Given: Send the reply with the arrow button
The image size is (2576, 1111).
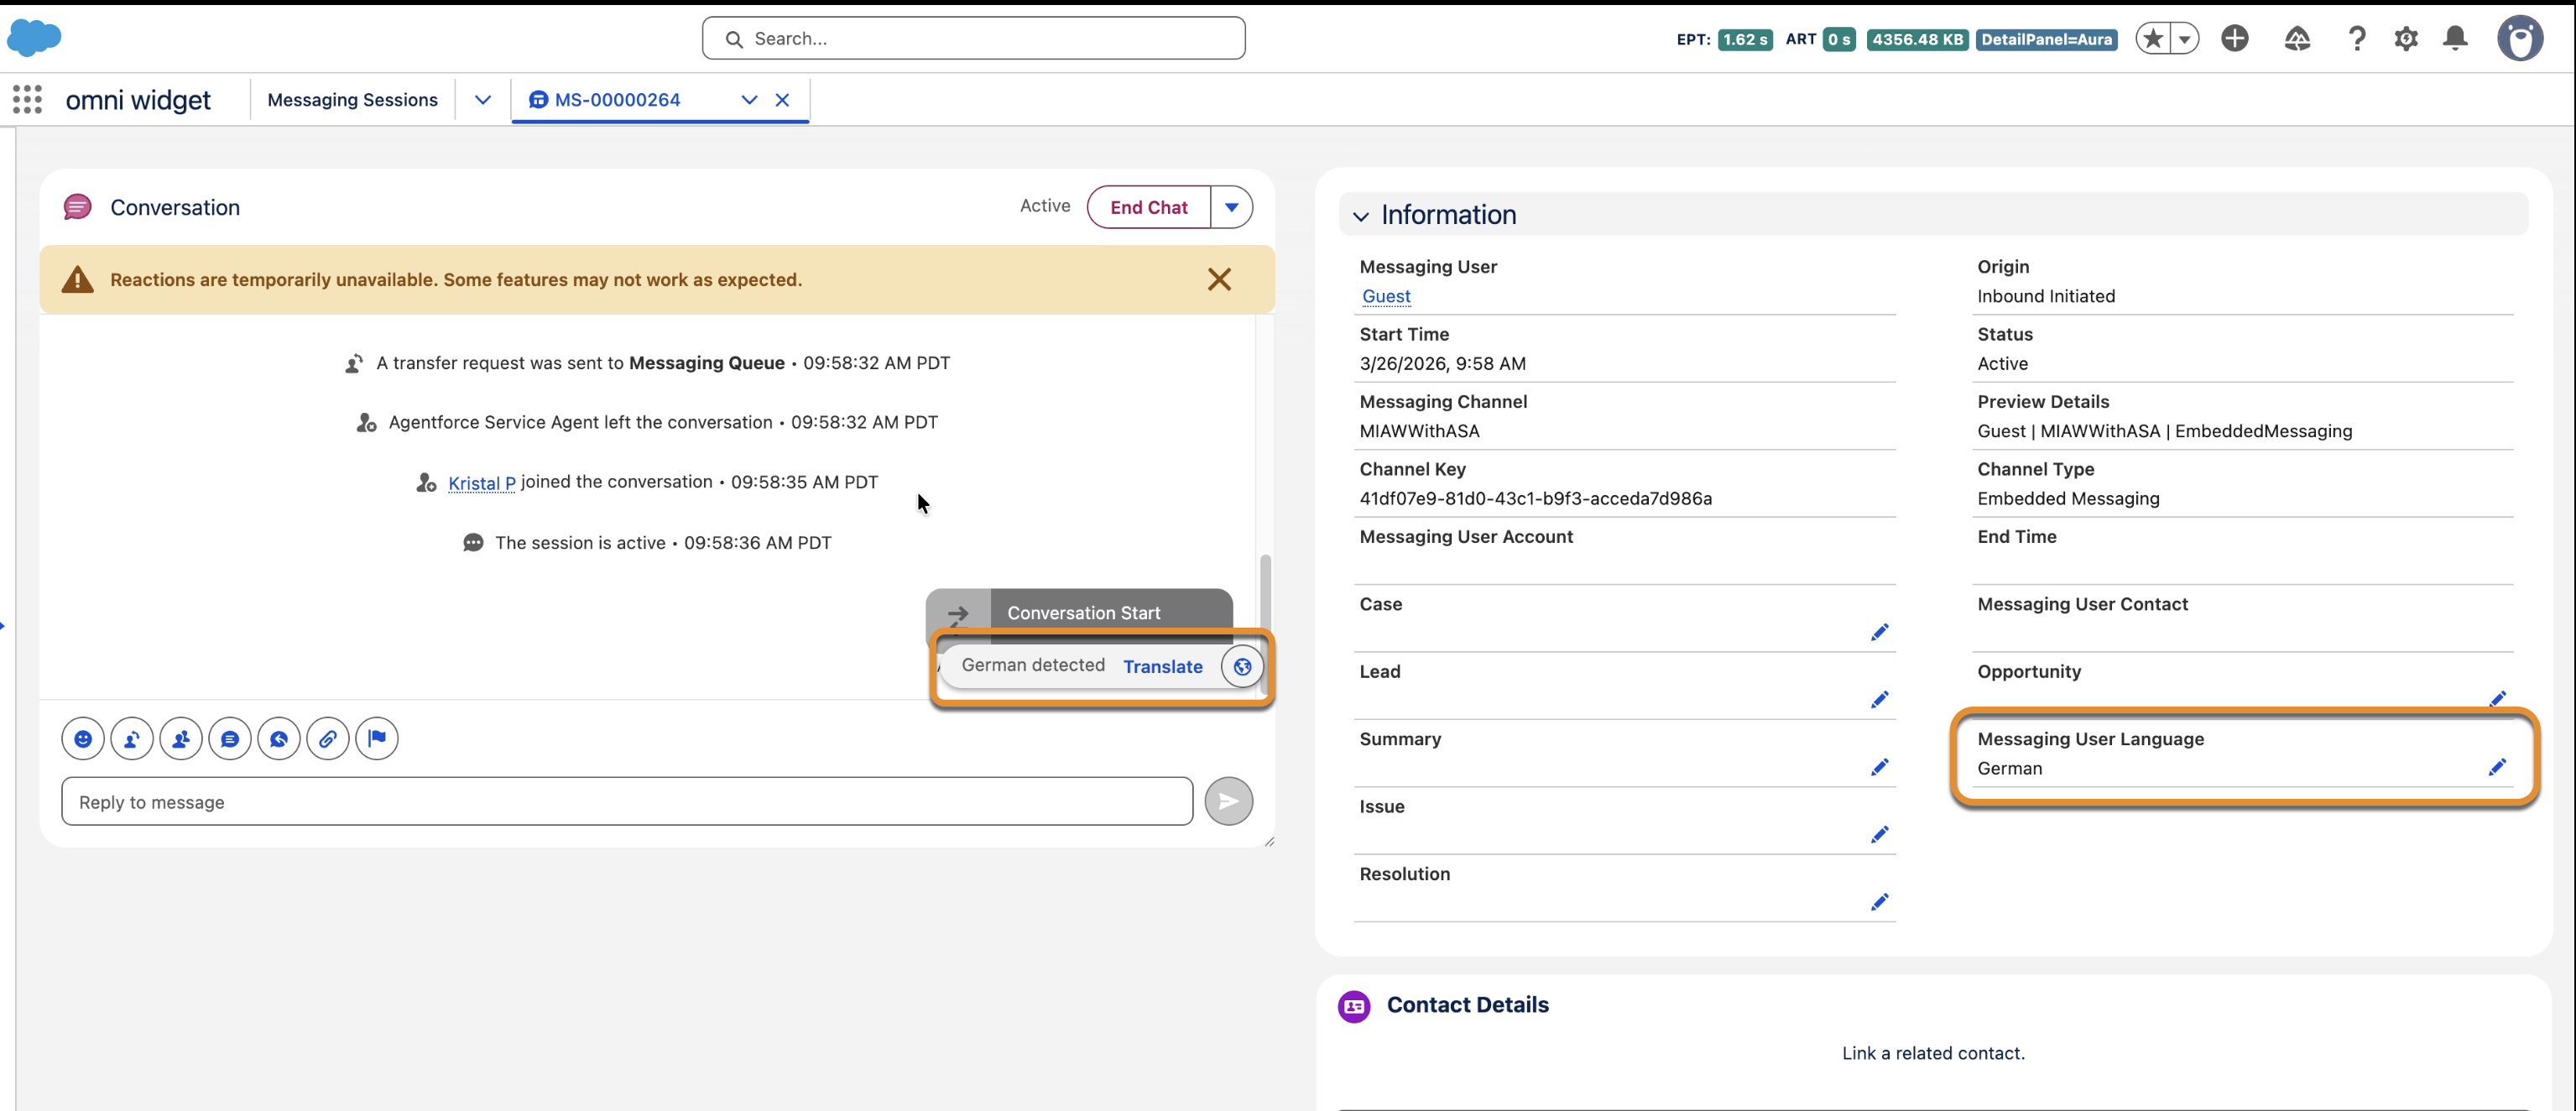Looking at the screenshot, I should click(x=1228, y=801).
